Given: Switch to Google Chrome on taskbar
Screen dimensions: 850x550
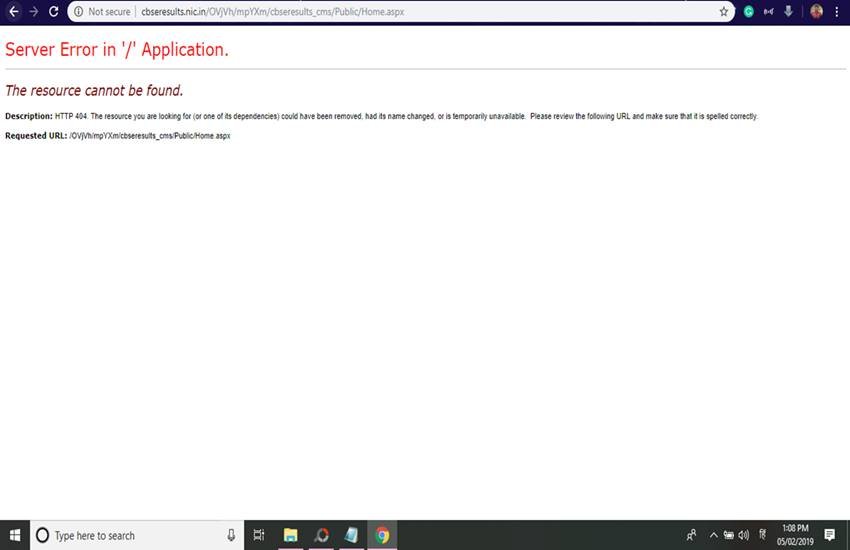Looking at the screenshot, I should 382,535.
